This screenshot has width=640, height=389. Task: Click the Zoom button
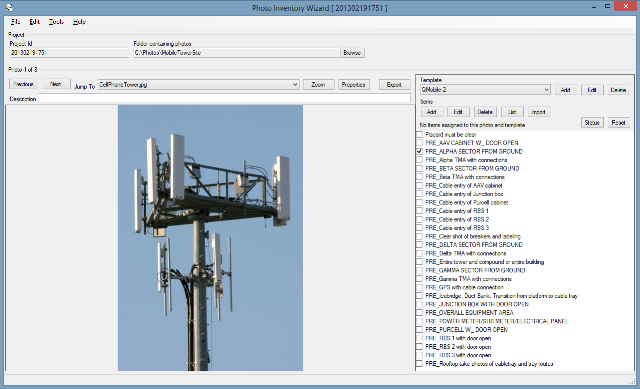click(x=318, y=84)
